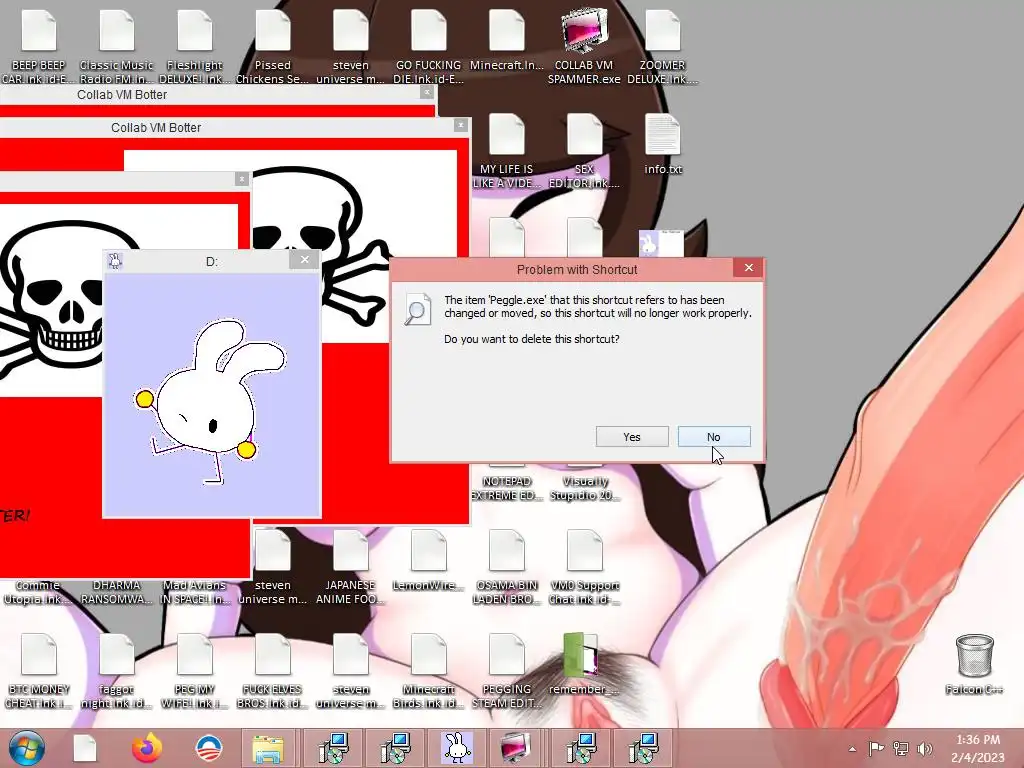Image resolution: width=1024 pixels, height=768 pixels.
Task: Select JAPANESE ANIME FOO... desktop shortcut
Action: 351,568
